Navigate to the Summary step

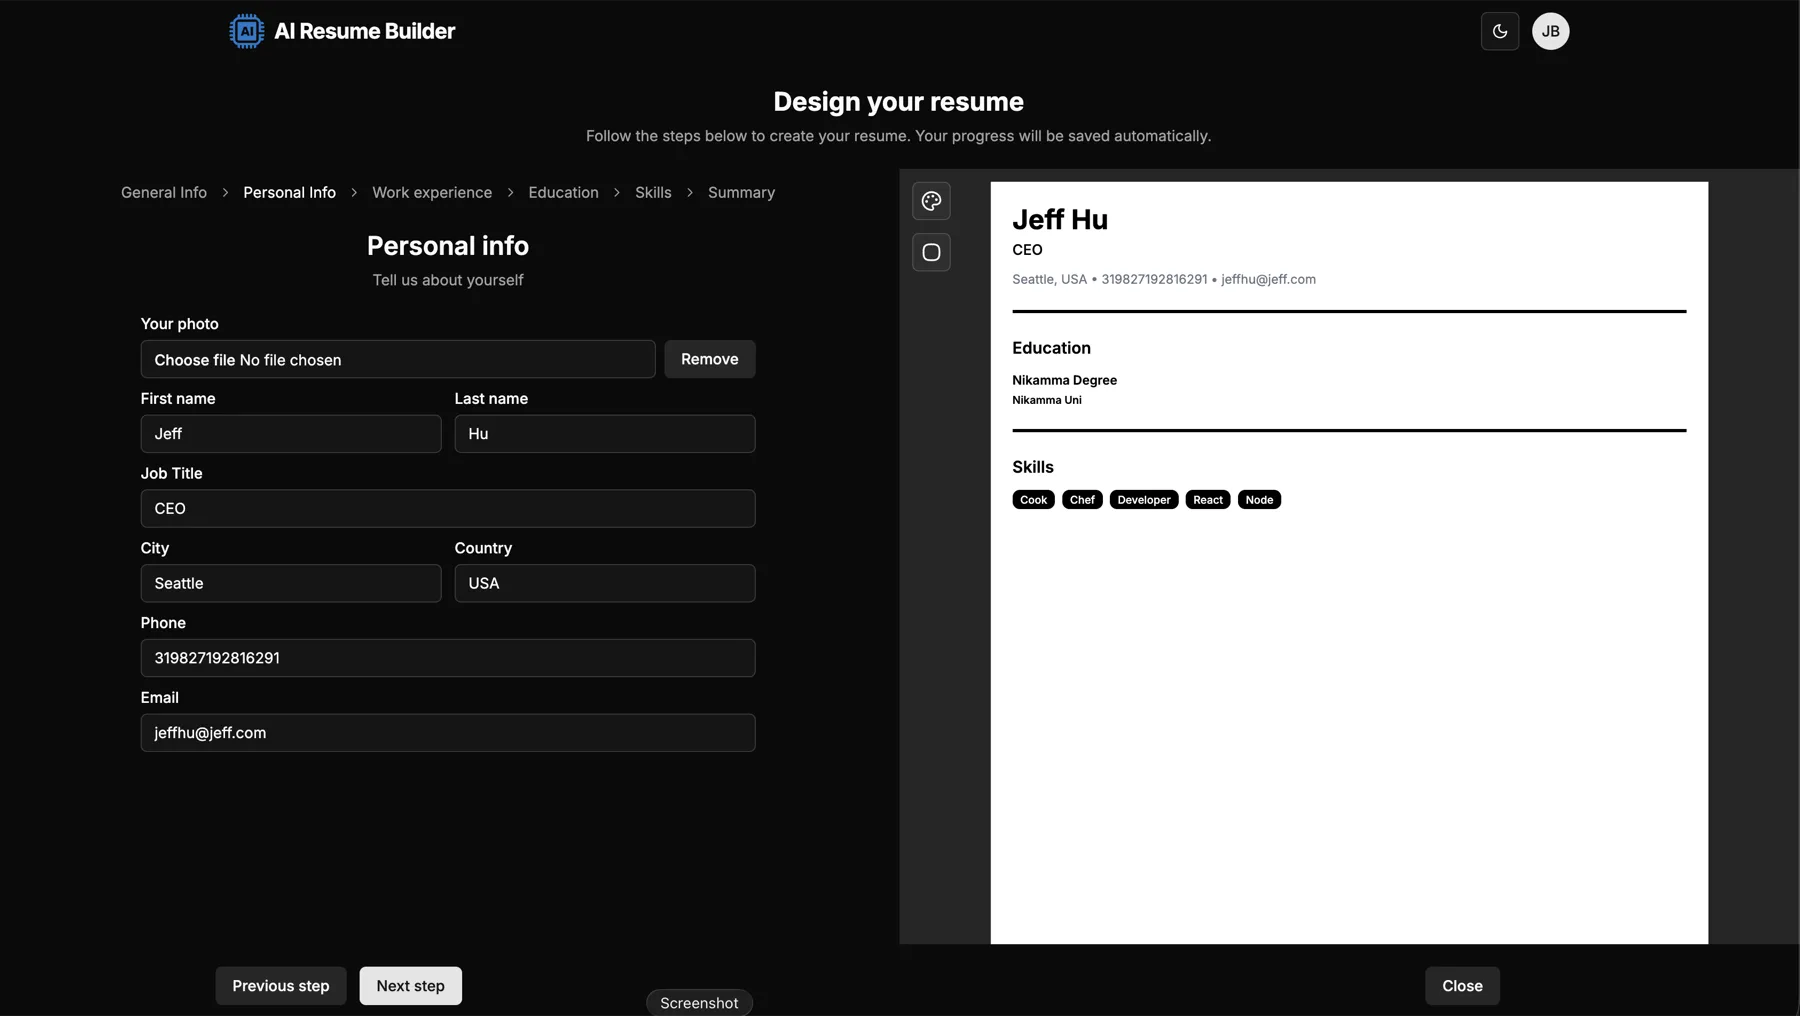pos(741,192)
